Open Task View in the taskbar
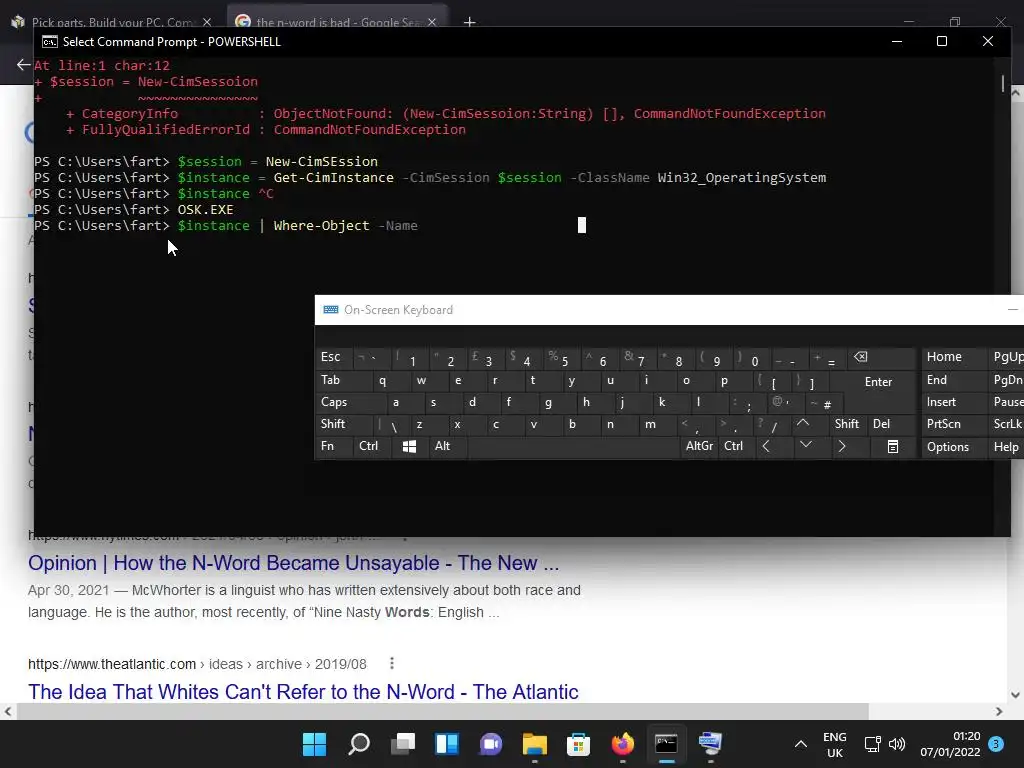This screenshot has height=768, width=1024. (403, 744)
